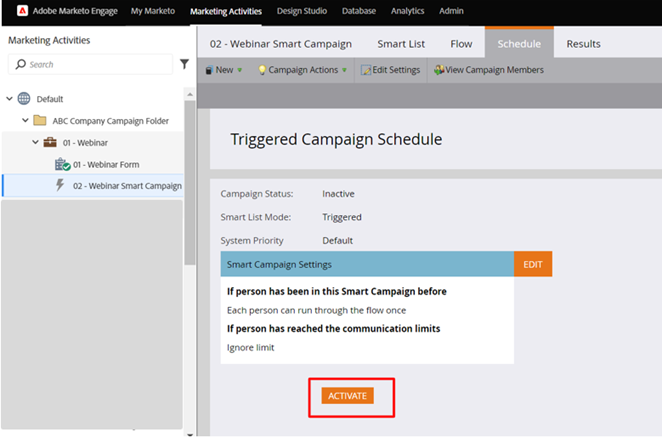Image resolution: width=662 pixels, height=438 pixels.
Task: Select the 02 - Webinar Smart Campaign tab
Action: click(x=281, y=44)
